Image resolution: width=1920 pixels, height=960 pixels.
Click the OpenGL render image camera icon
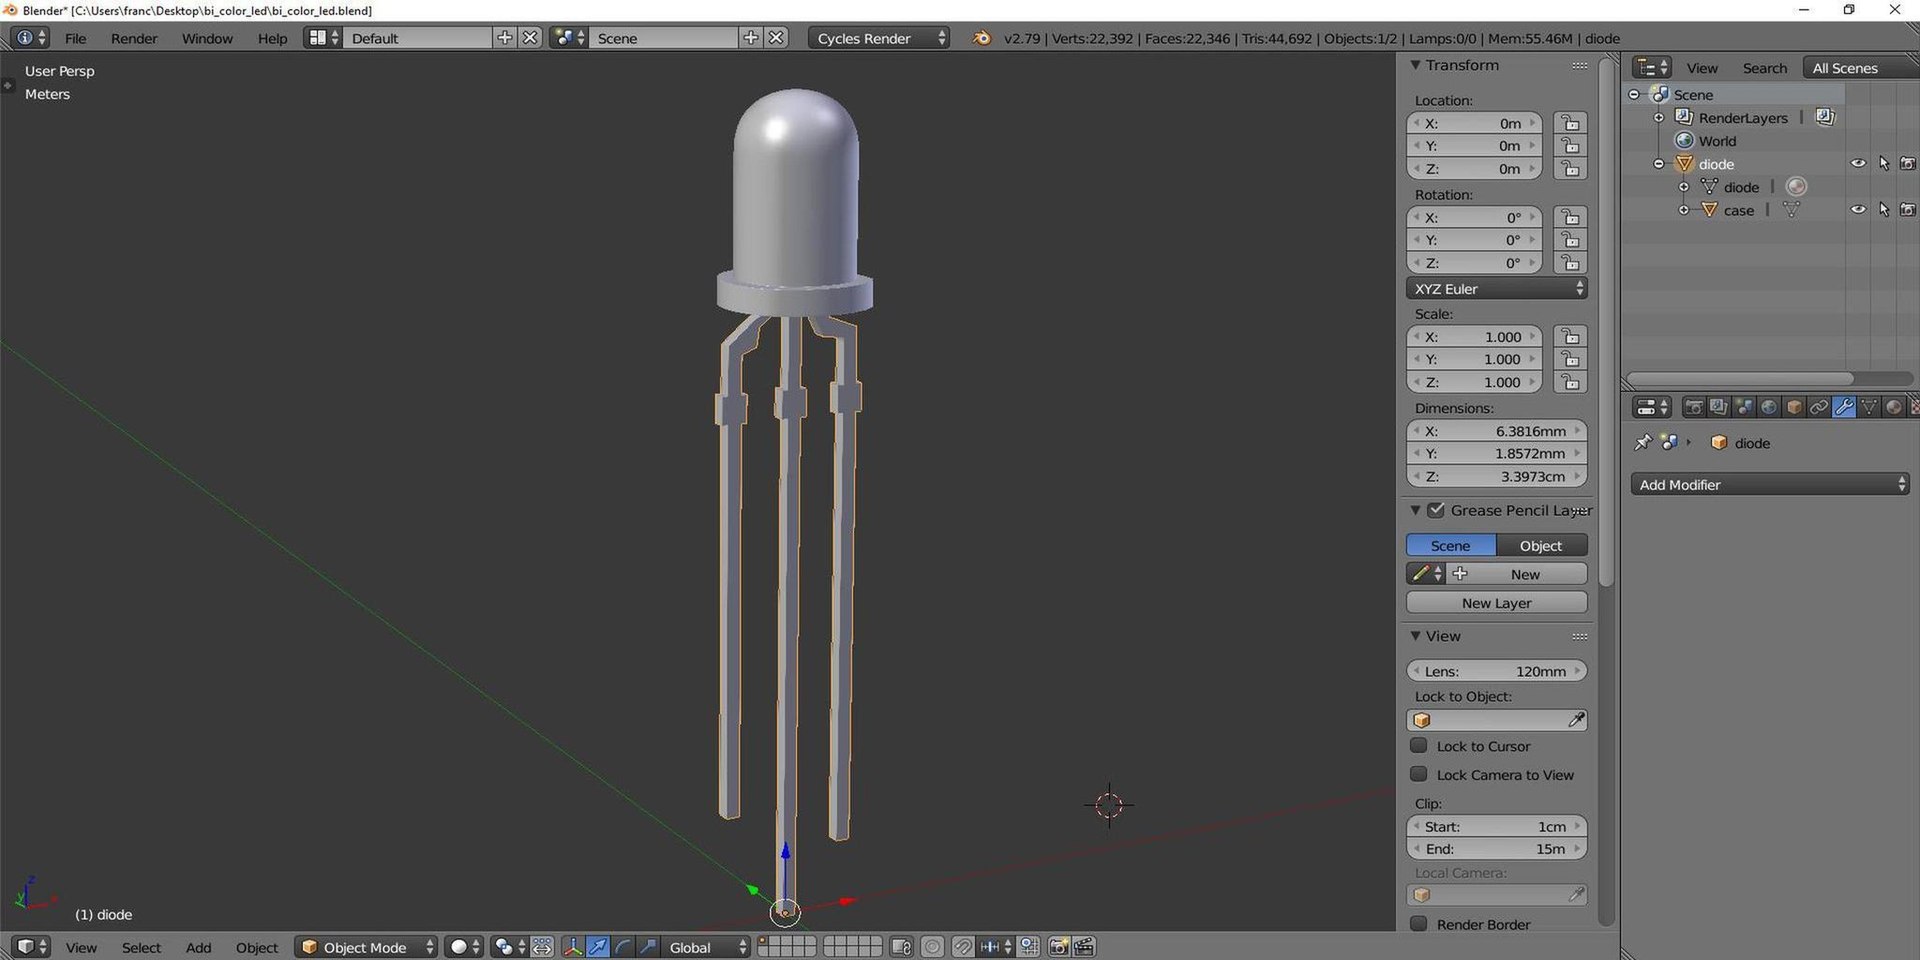(x=1059, y=947)
